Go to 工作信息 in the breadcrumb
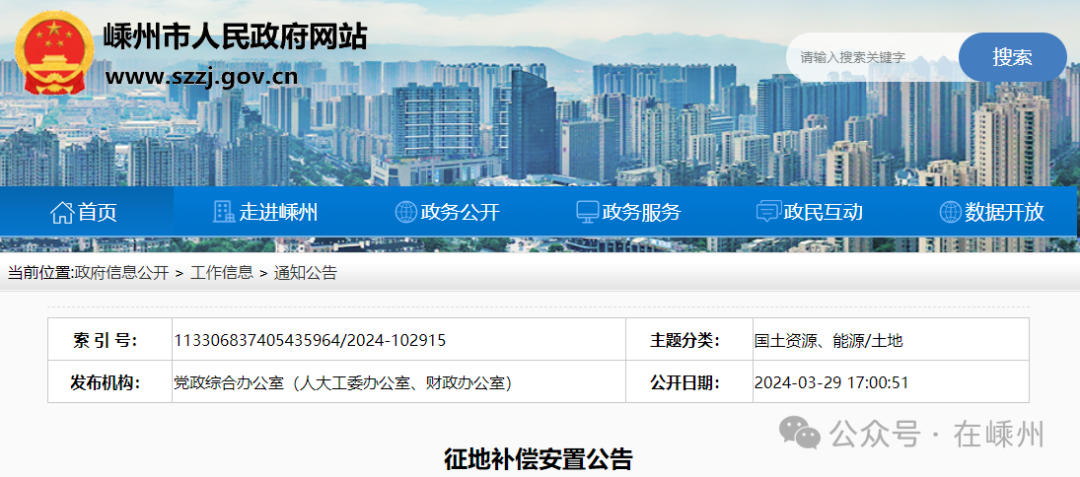 tap(222, 273)
